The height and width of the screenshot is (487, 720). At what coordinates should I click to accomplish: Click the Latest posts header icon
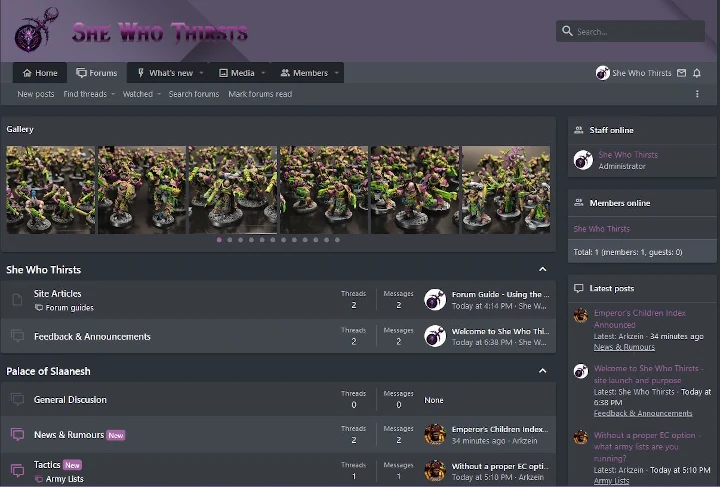tap(579, 288)
